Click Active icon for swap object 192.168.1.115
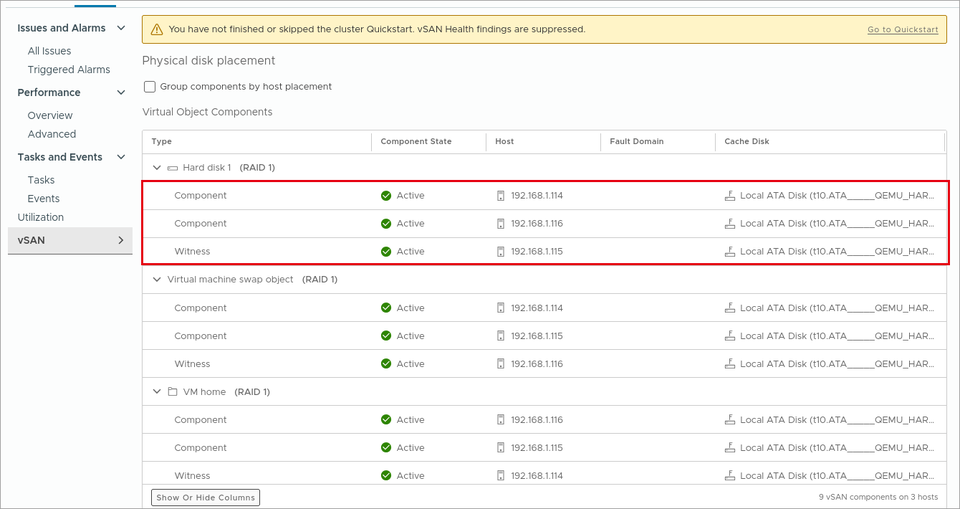 click(x=386, y=336)
